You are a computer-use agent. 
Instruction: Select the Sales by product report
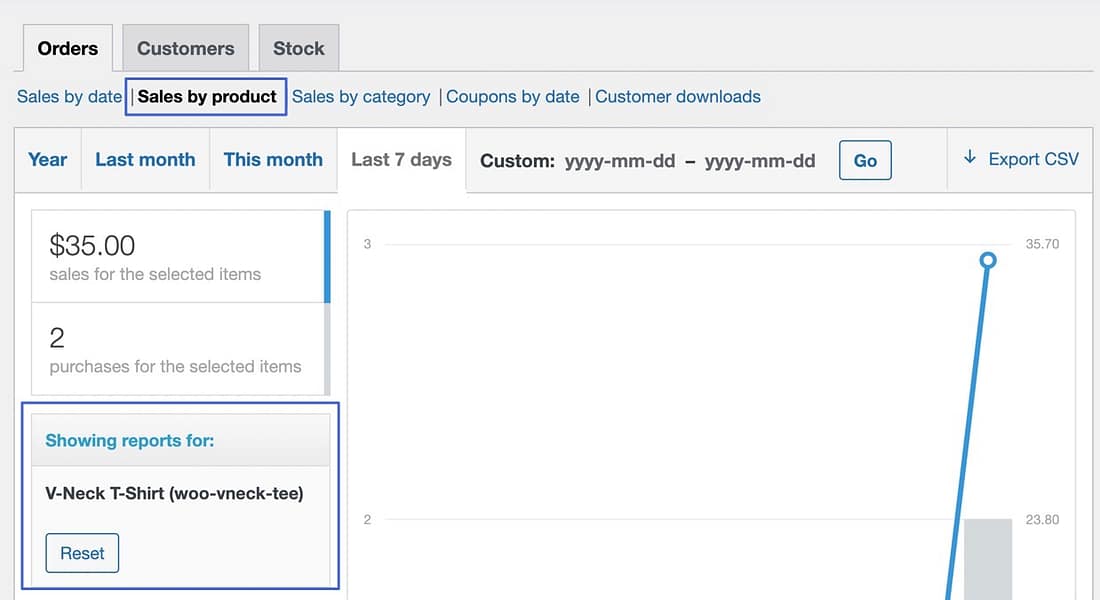coord(205,97)
